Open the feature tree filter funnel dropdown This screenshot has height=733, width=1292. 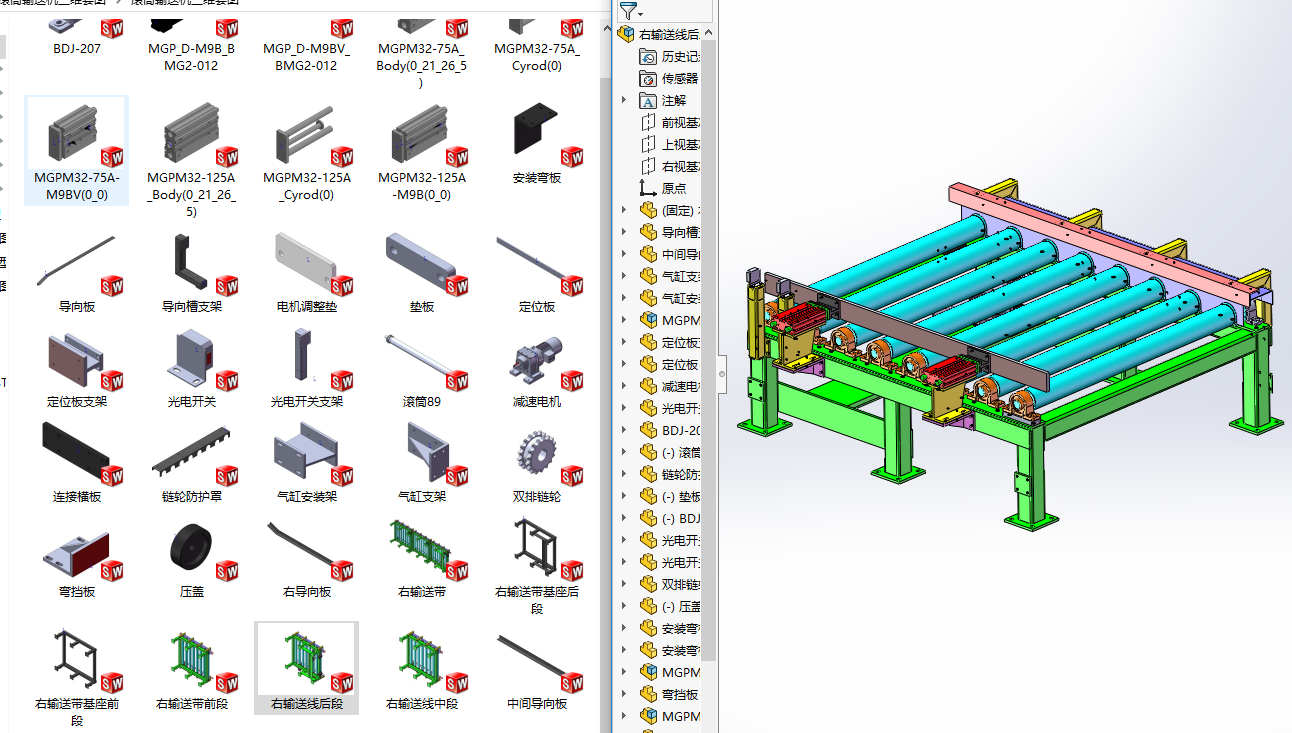[x=631, y=12]
